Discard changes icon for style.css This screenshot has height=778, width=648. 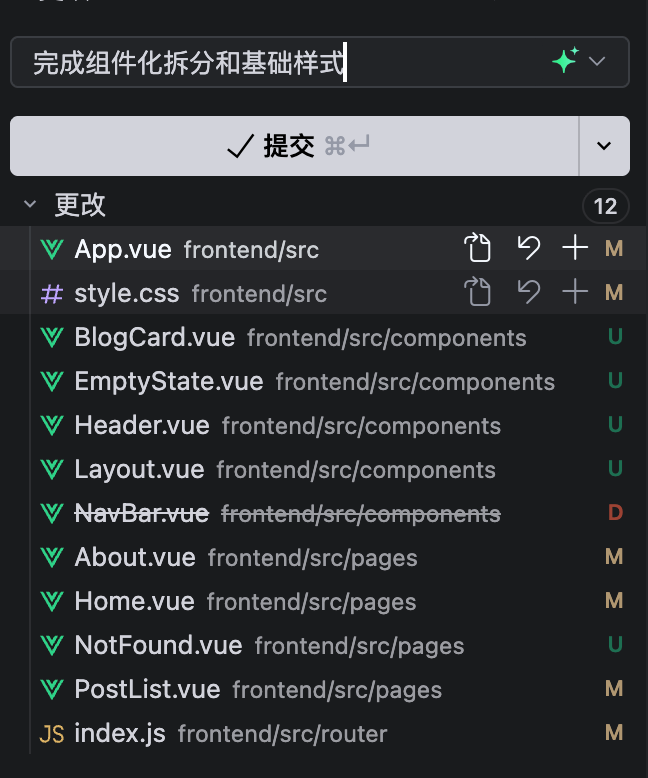pos(528,291)
